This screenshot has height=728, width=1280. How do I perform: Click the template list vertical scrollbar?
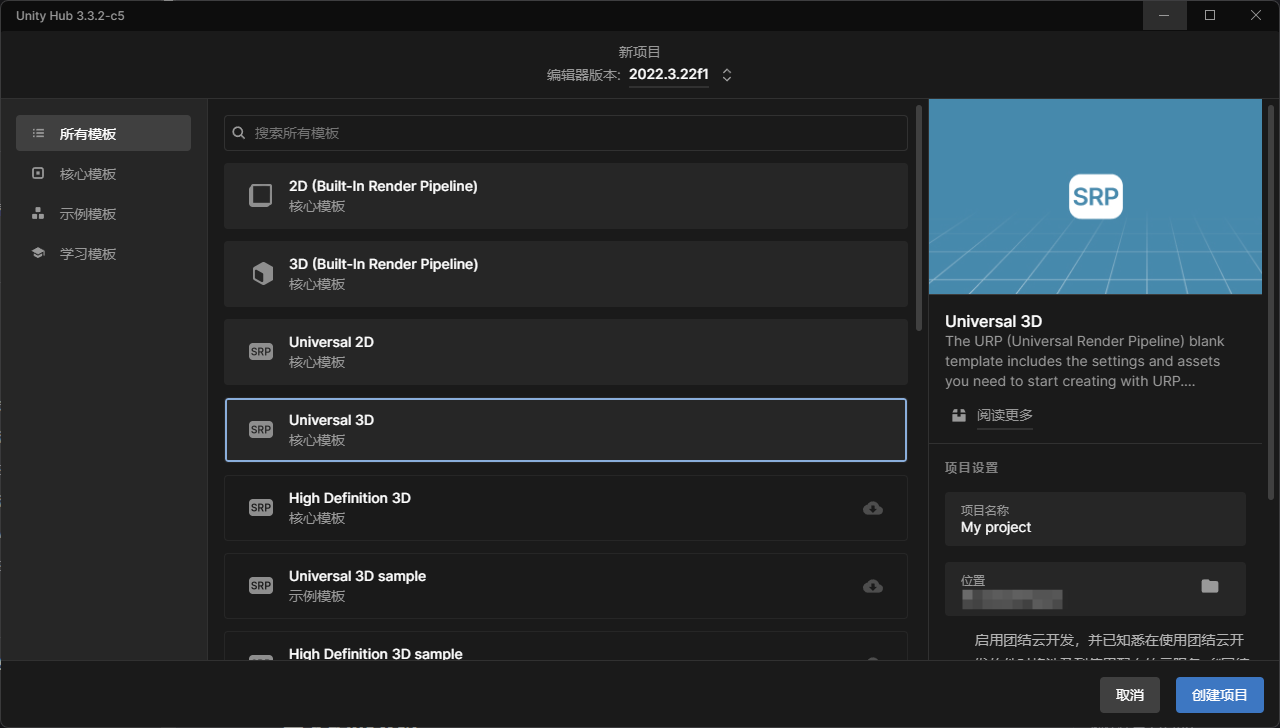[x=919, y=218]
